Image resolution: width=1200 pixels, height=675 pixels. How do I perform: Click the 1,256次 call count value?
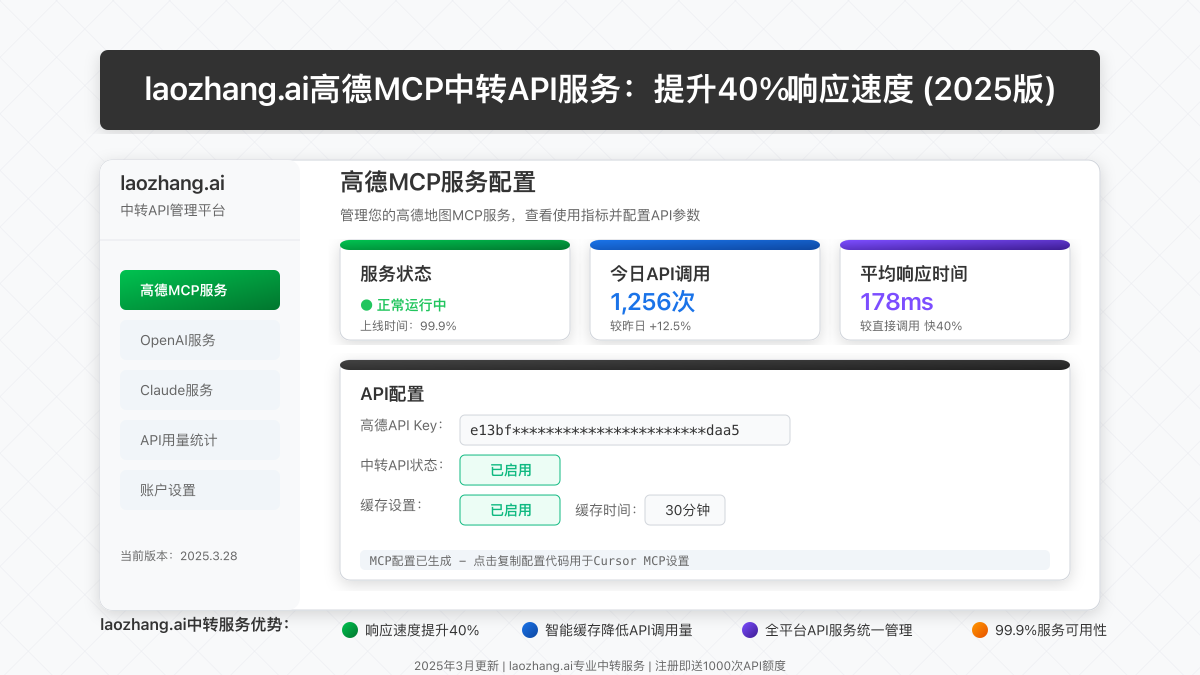click(652, 302)
